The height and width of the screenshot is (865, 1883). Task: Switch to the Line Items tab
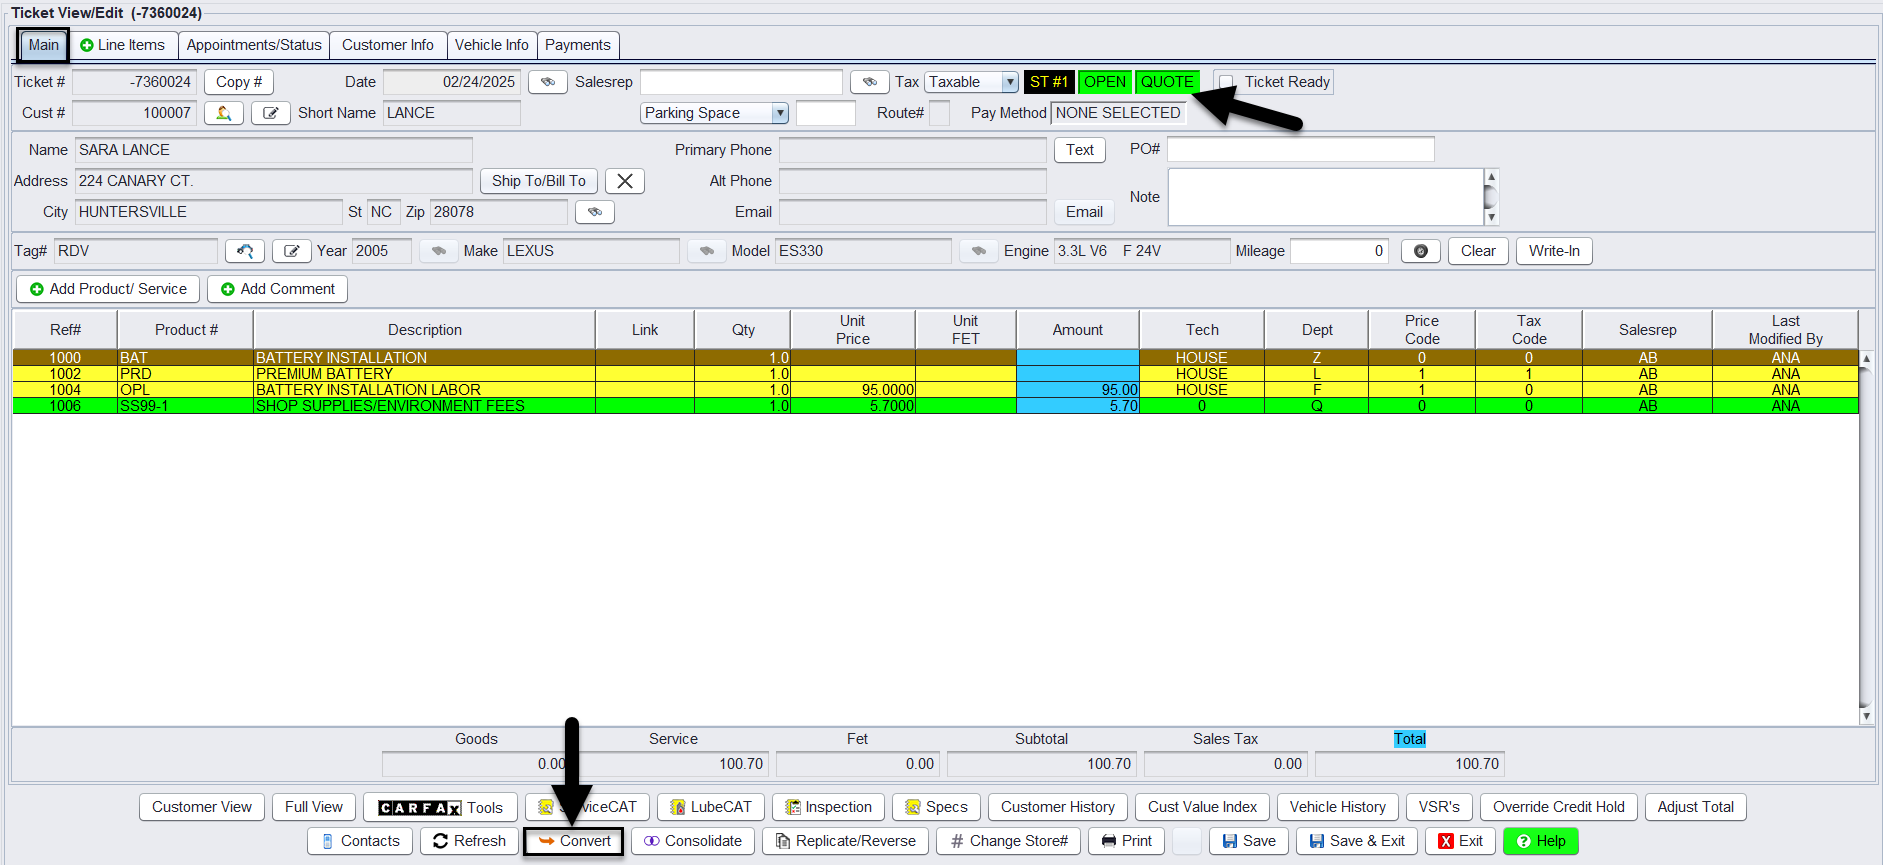[122, 45]
